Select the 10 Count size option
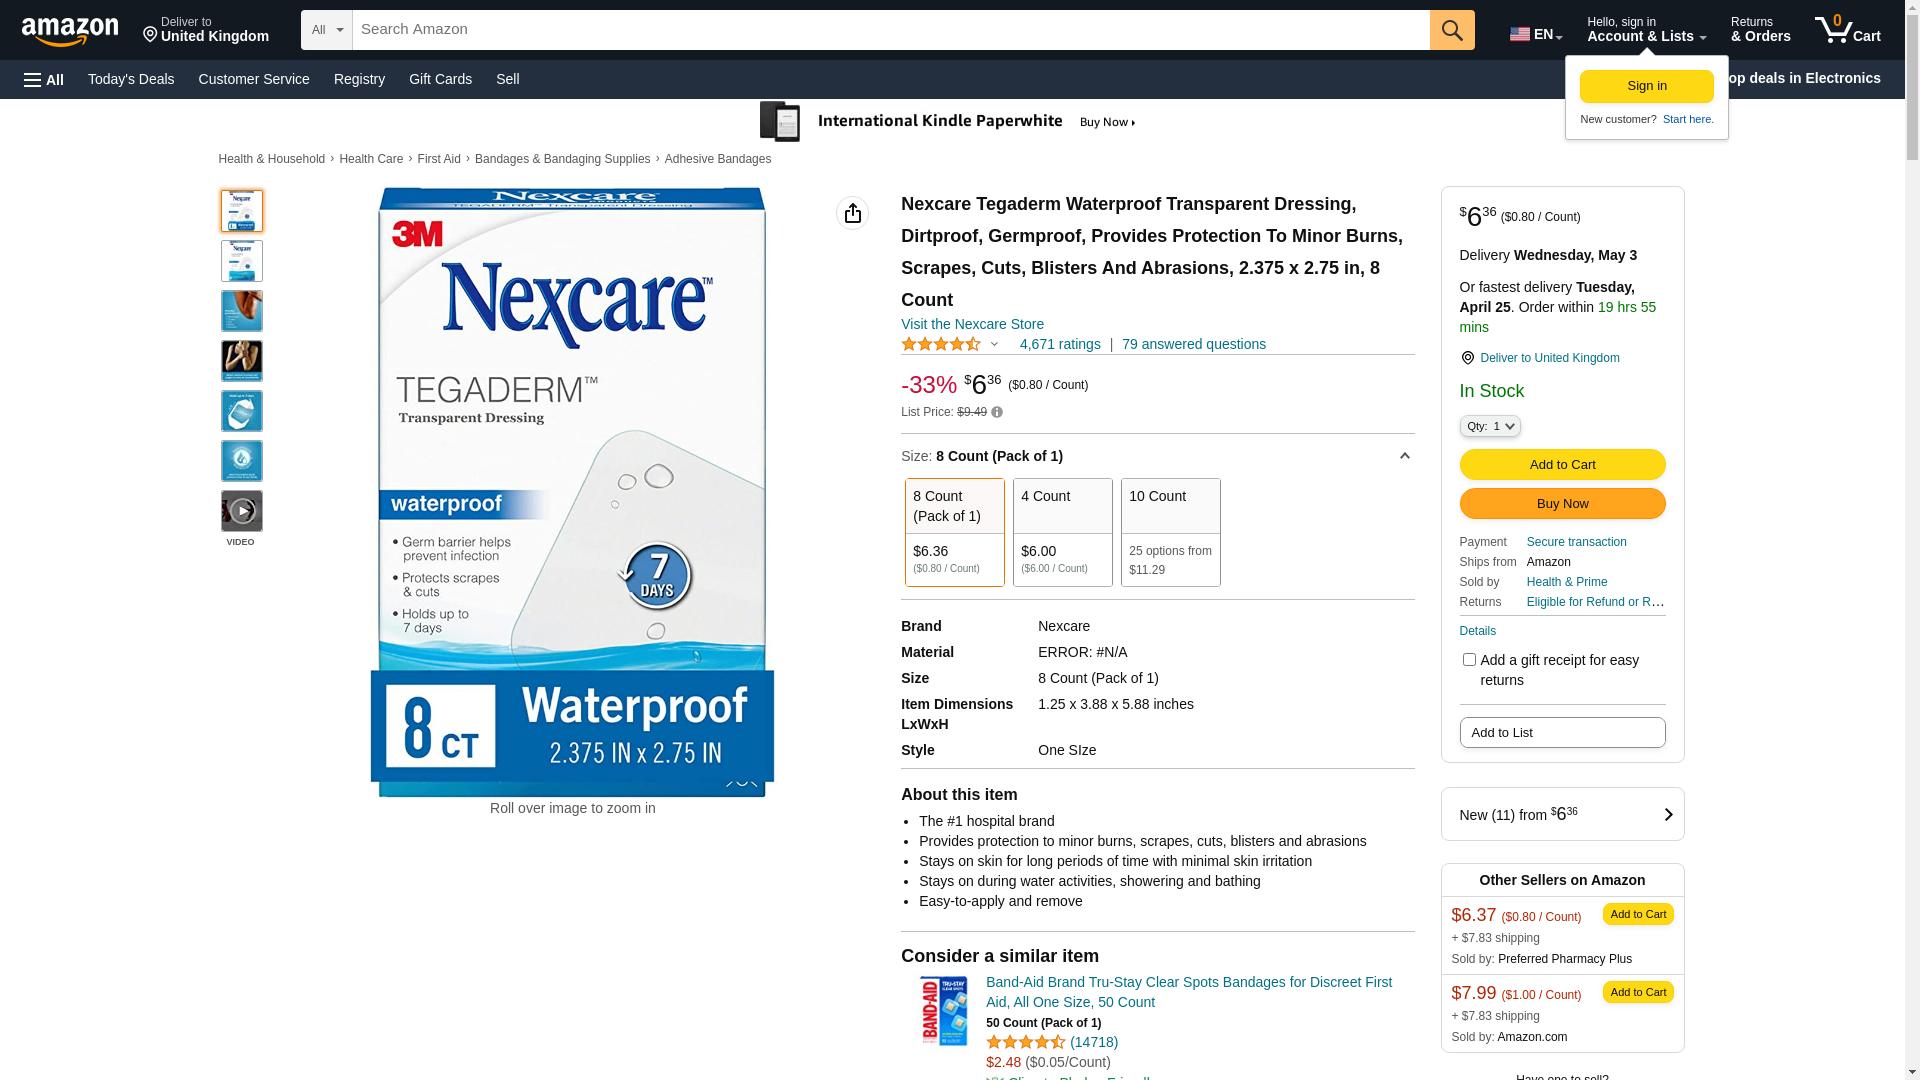 coord(1170,532)
